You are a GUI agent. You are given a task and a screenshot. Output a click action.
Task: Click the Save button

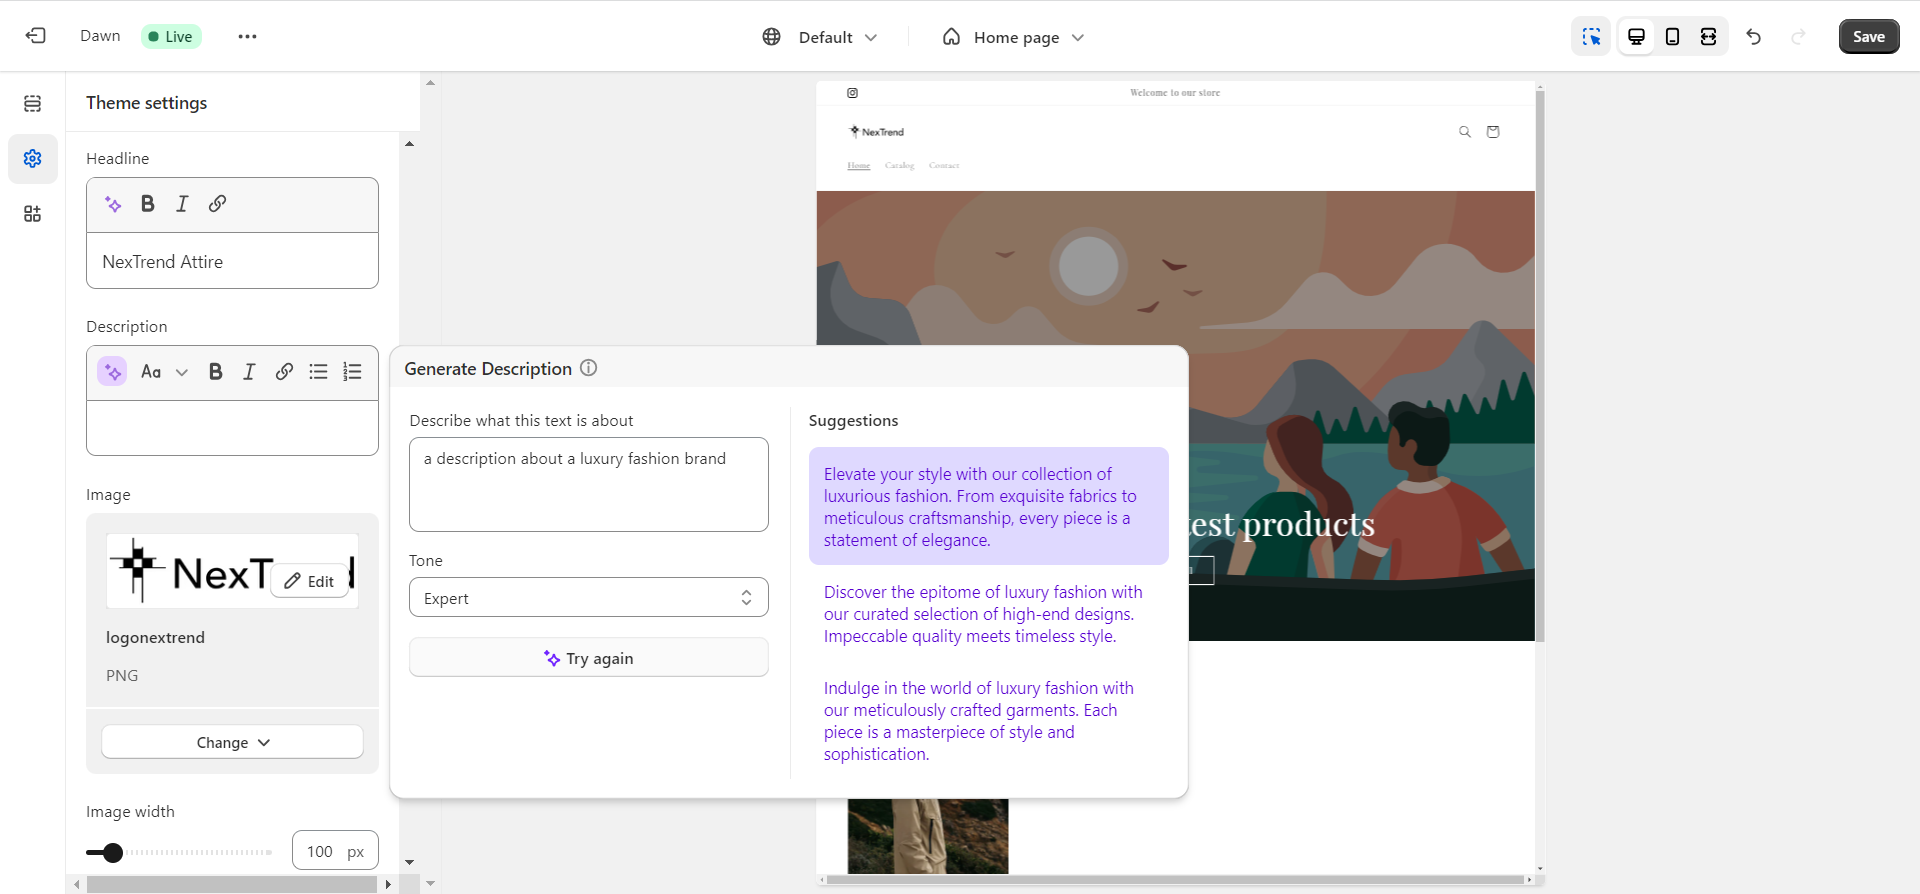pos(1868,37)
